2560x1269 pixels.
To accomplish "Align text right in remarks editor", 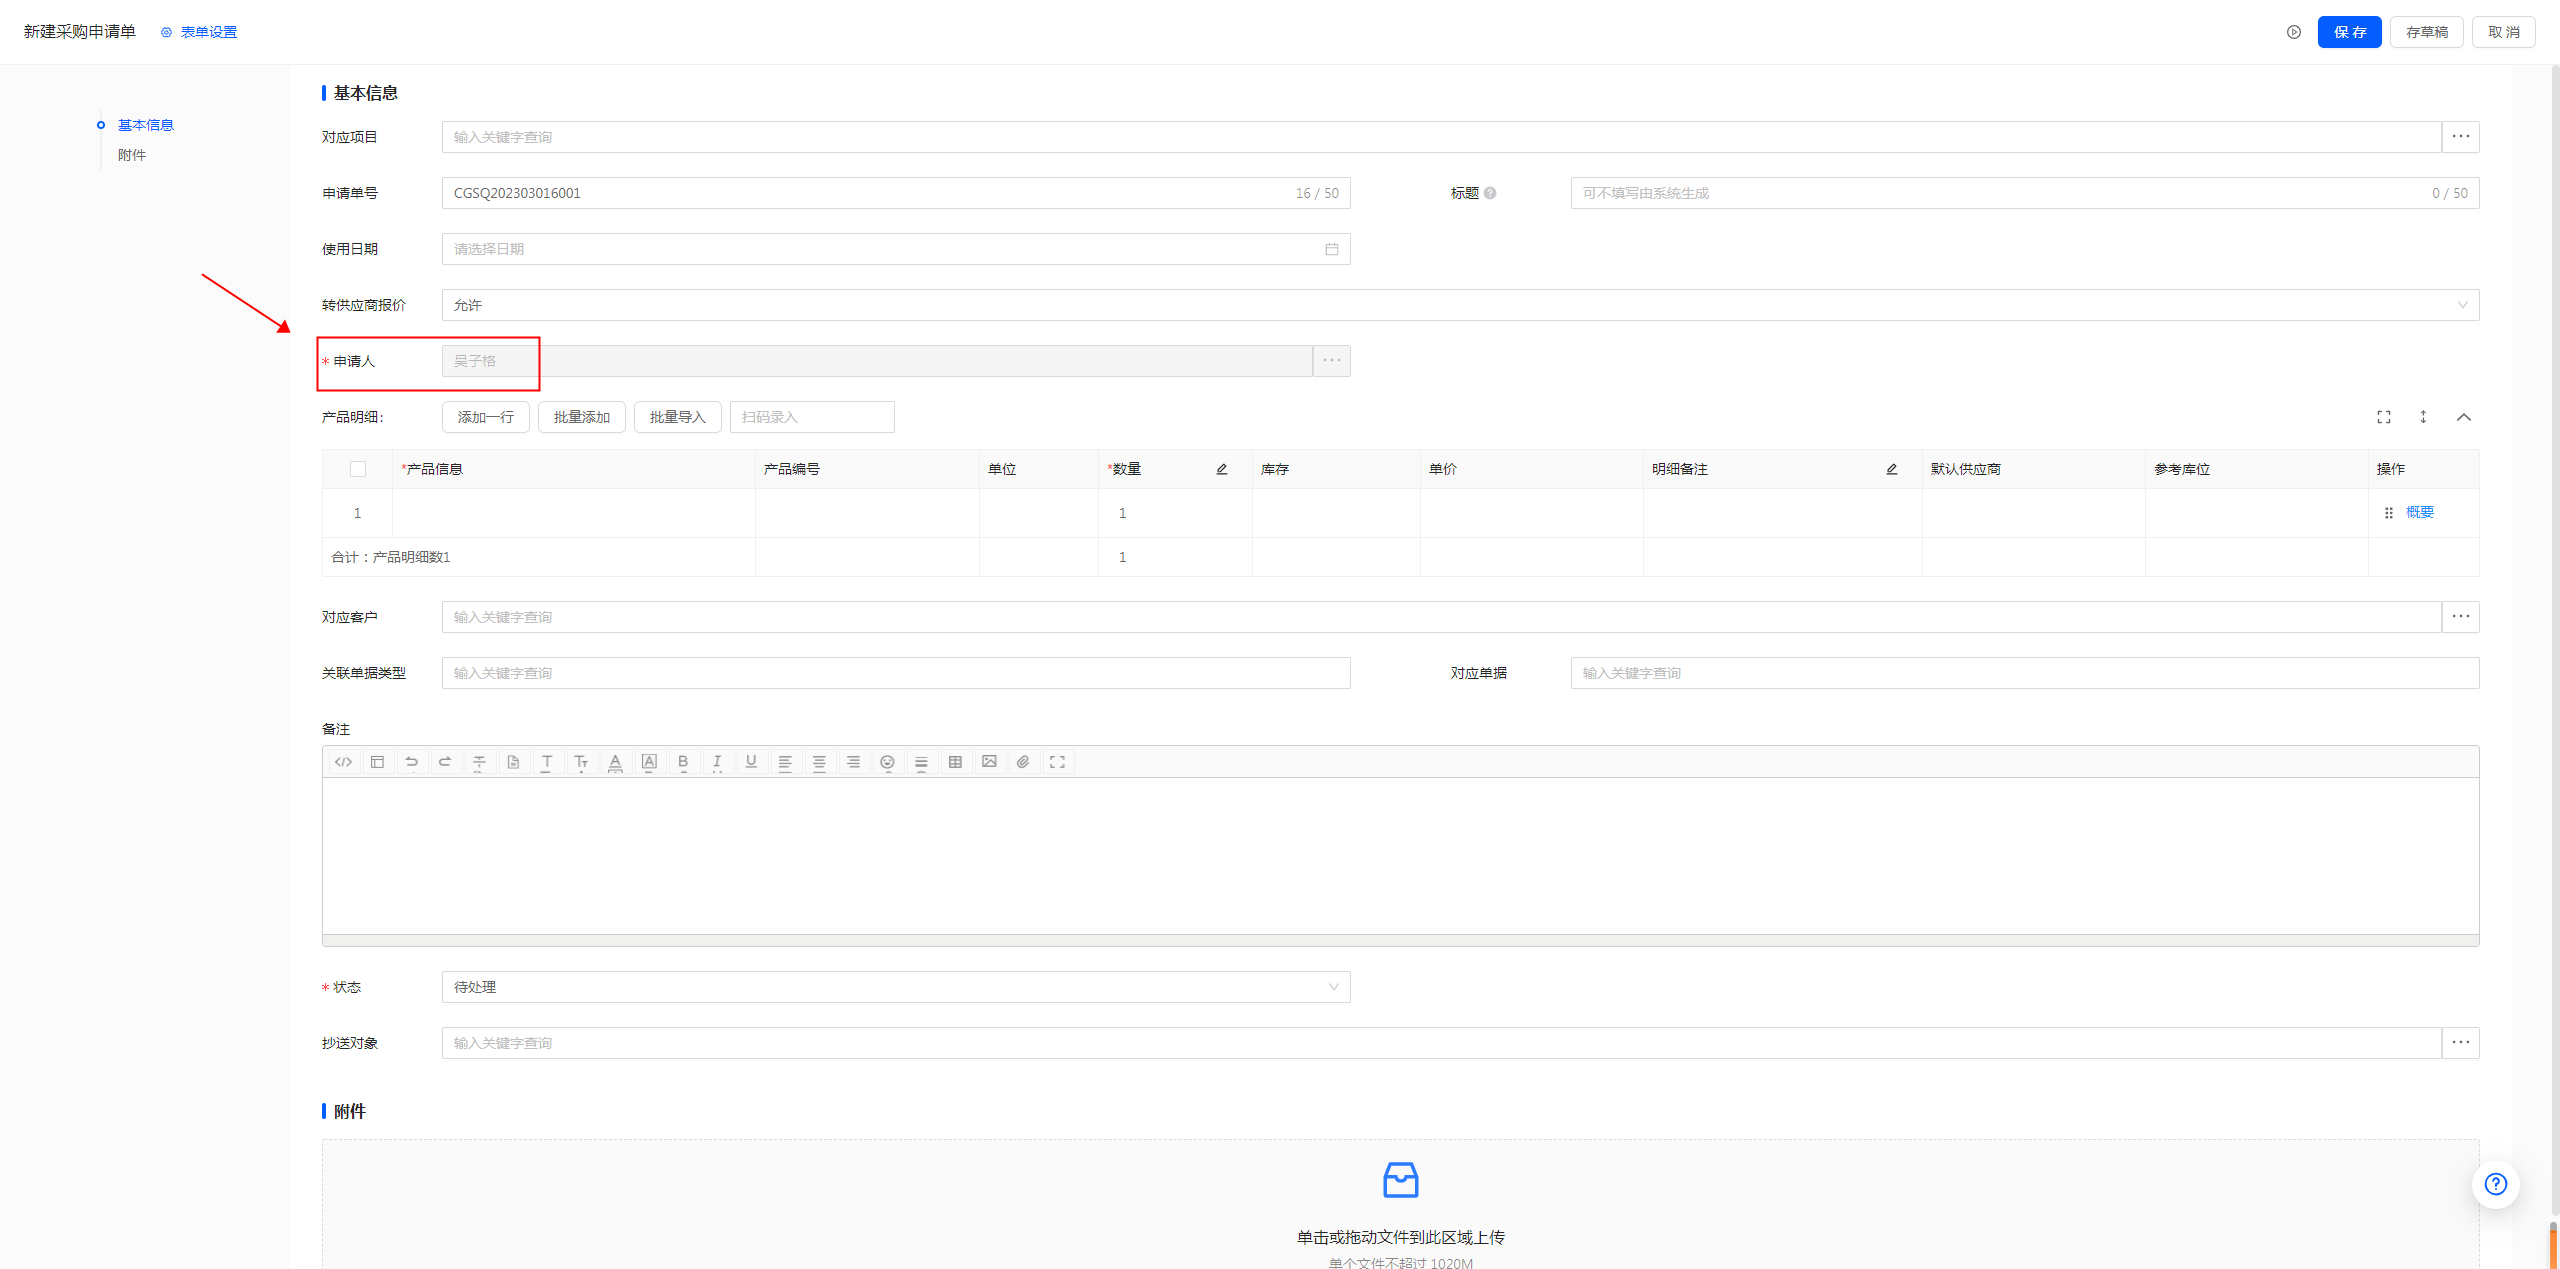I will pos(853,762).
